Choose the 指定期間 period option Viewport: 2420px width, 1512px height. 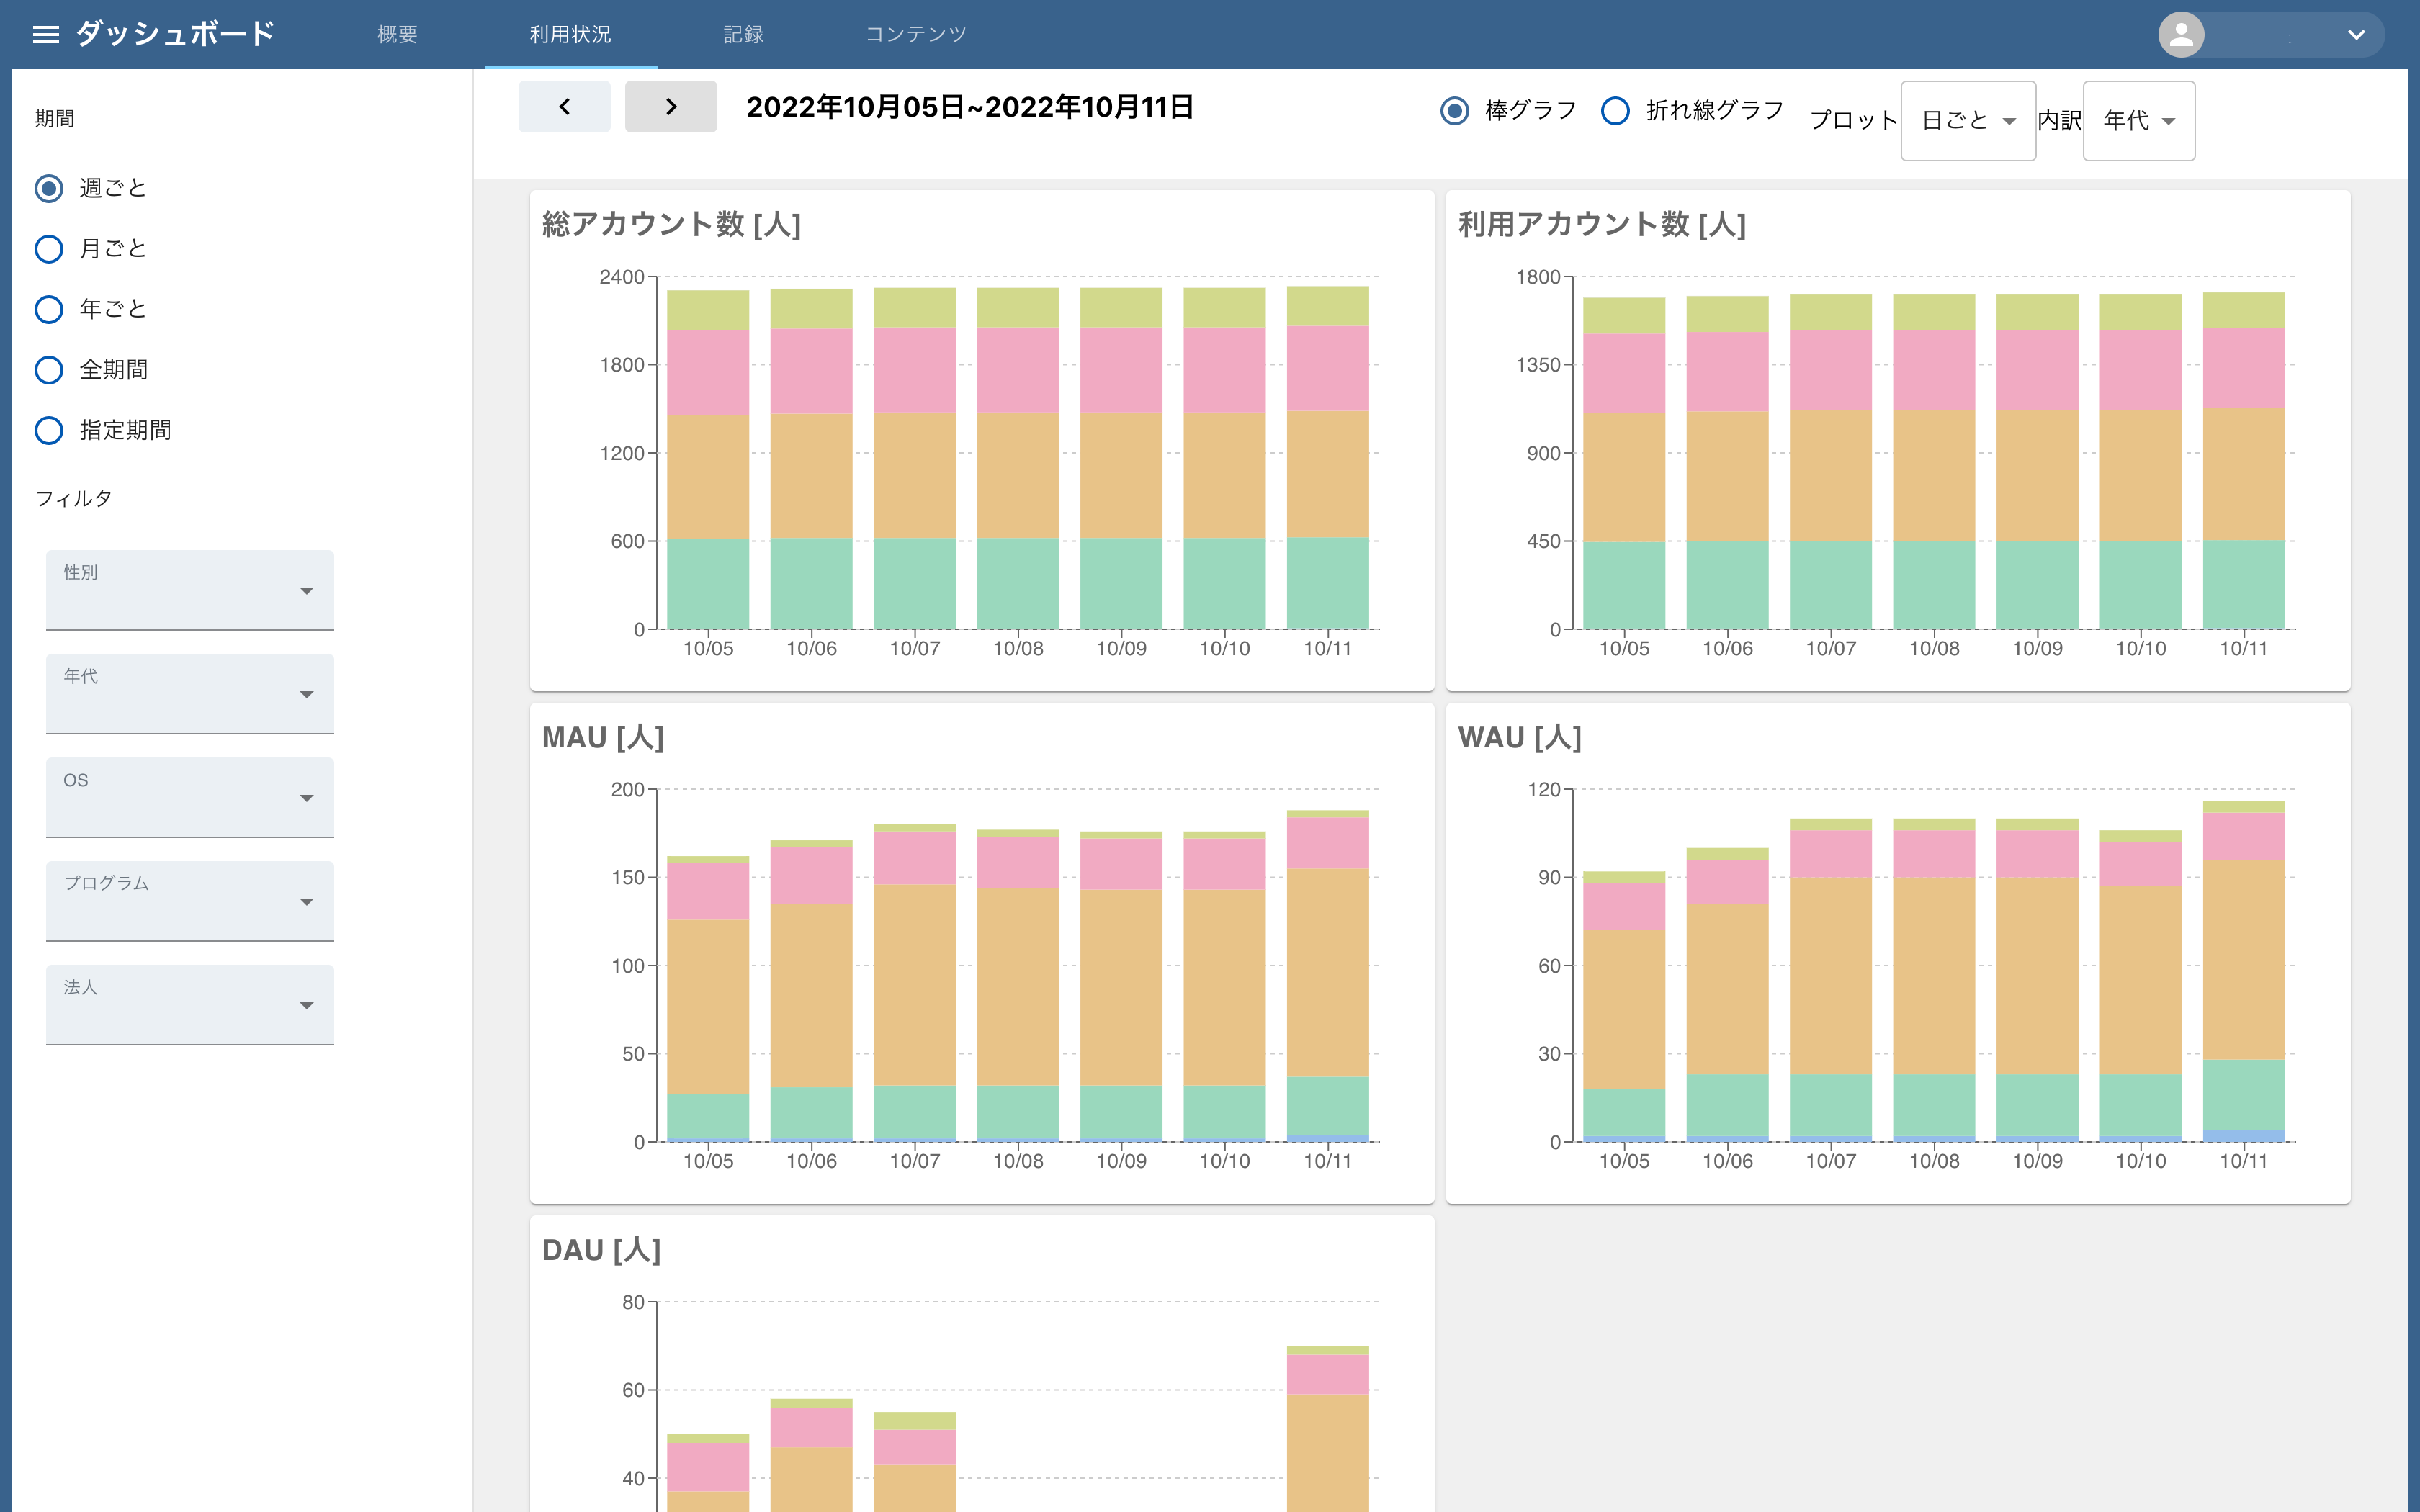click(x=49, y=431)
